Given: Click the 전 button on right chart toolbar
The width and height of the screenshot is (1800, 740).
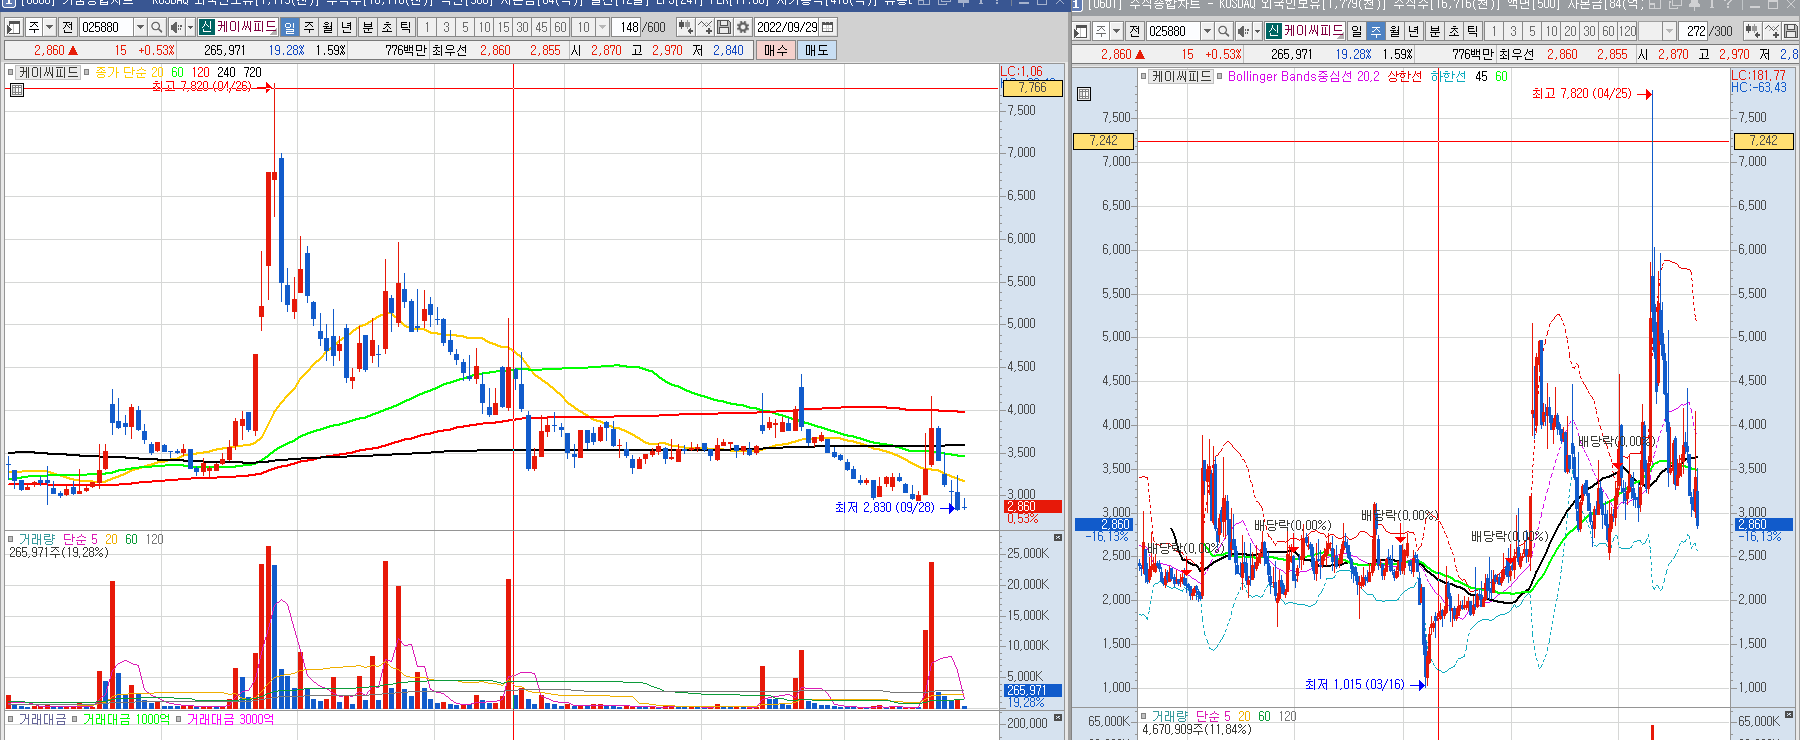Looking at the screenshot, I should click(x=1135, y=31).
